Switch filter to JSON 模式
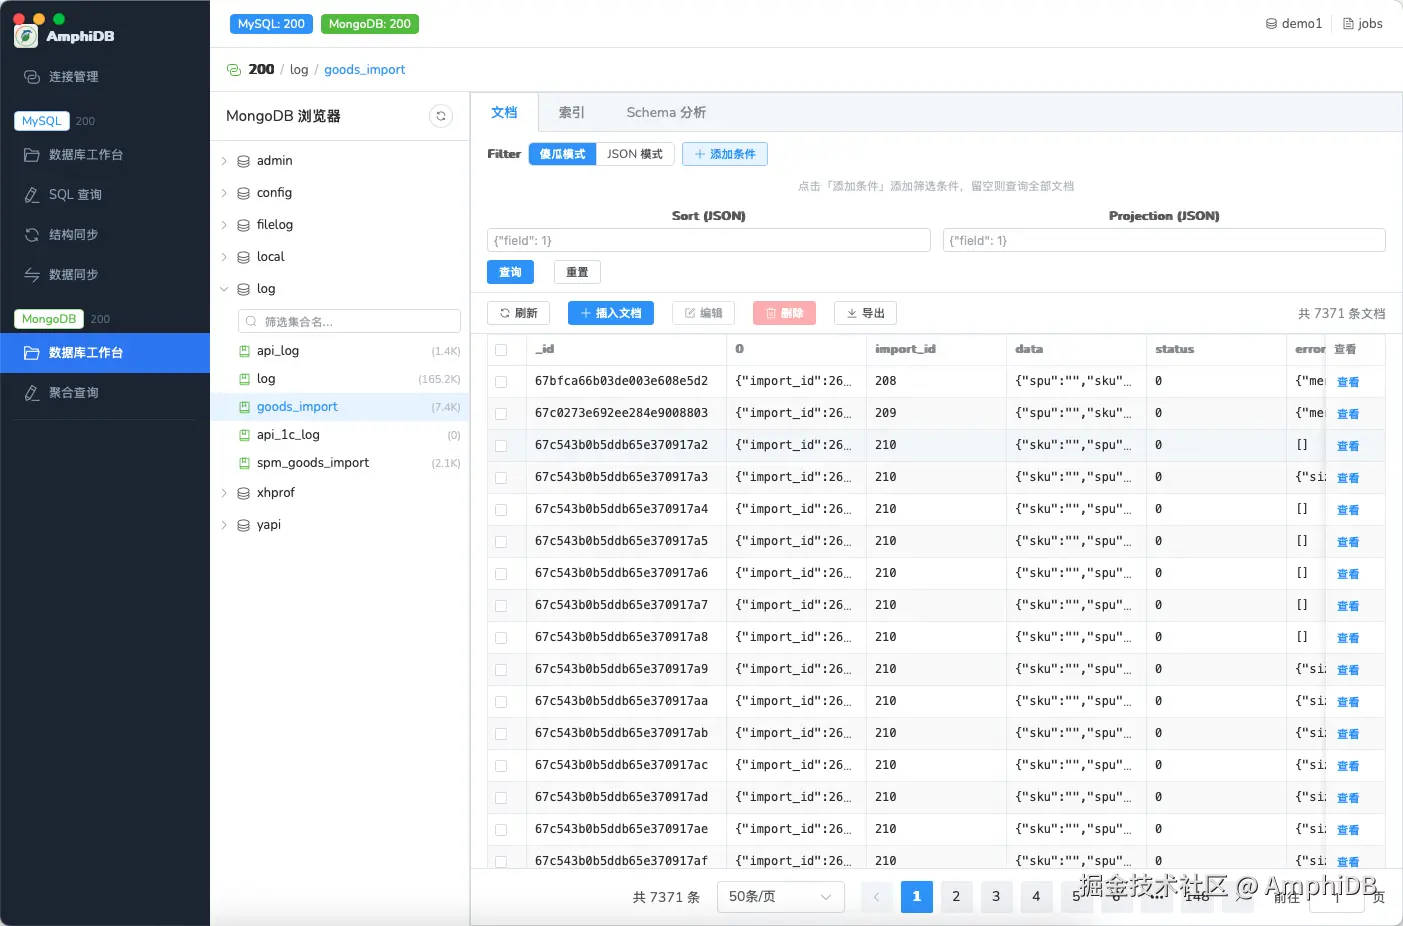Screen dimensions: 1403x926 pos(635,154)
